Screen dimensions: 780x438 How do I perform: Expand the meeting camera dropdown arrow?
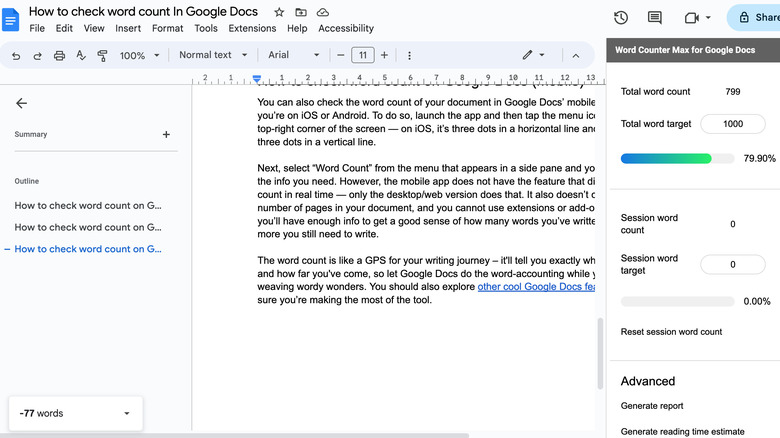pos(708,18)
